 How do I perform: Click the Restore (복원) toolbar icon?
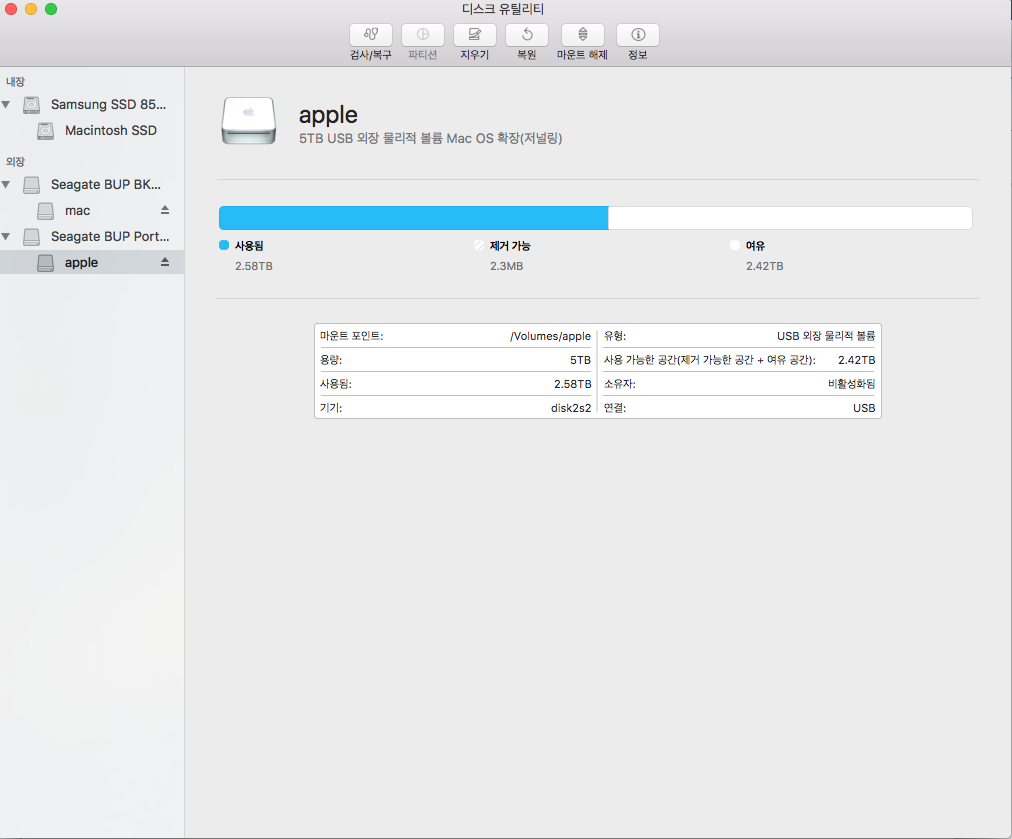coord(526,35)
